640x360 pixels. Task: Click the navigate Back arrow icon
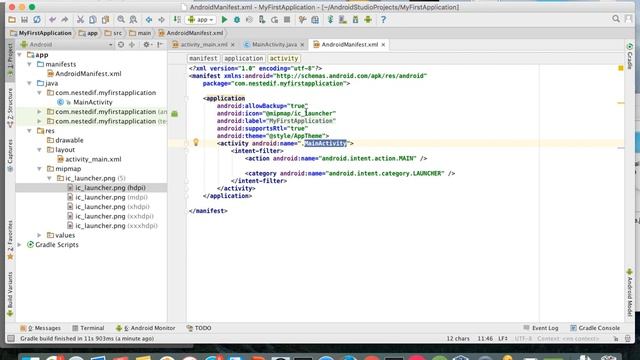click(x=149, y=20)
